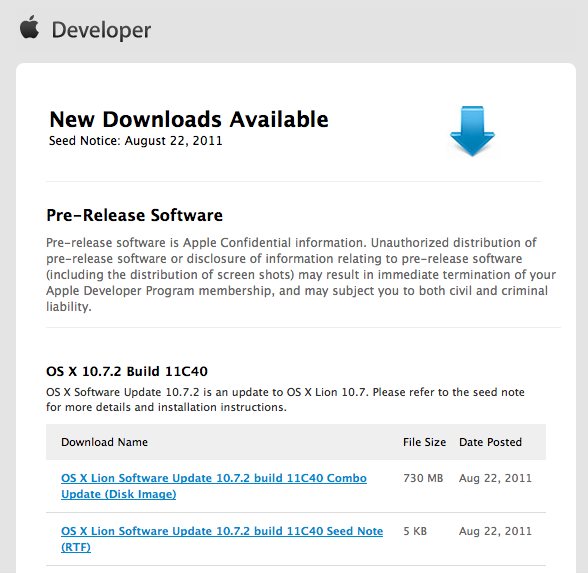
Task: Click the OS X 10.7.2 Build 11C40 heading
Action: tap(127, 371)
